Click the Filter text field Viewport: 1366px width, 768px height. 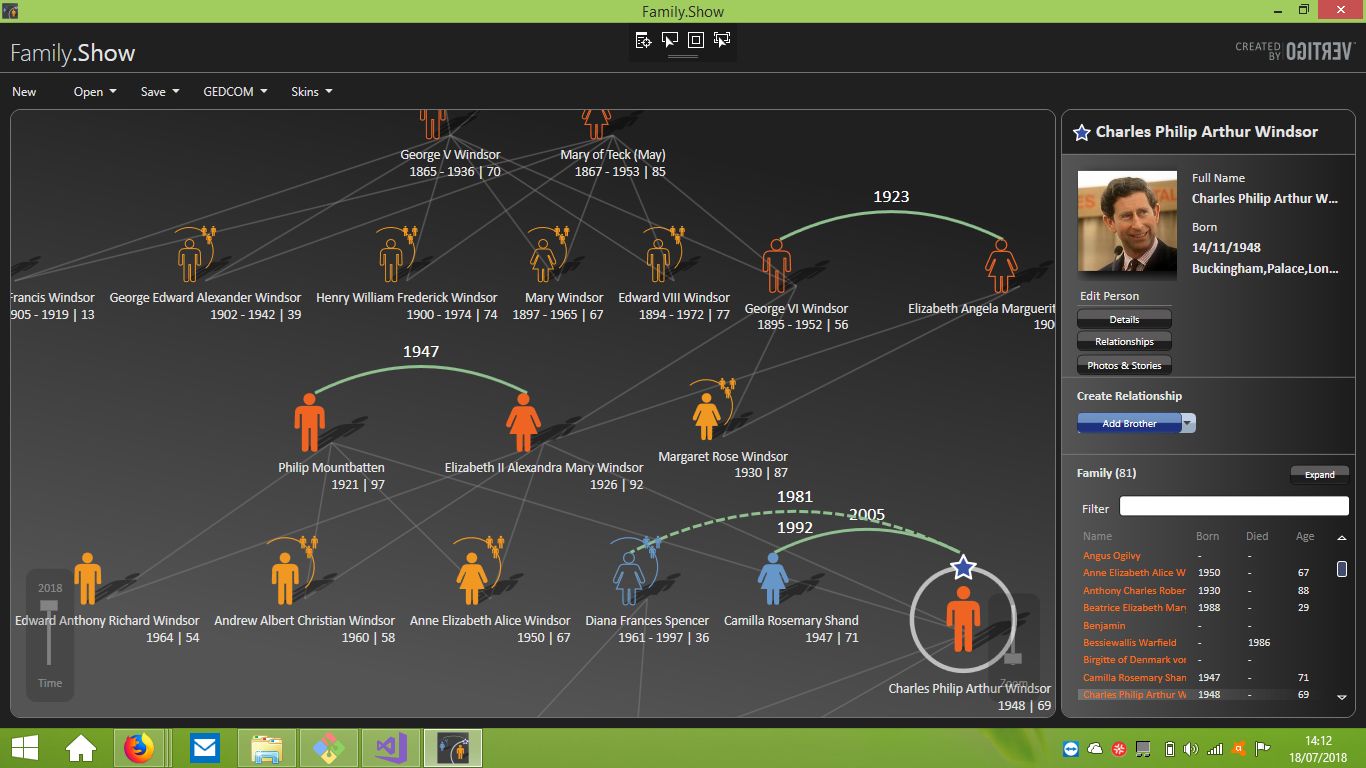point(1233,507)
